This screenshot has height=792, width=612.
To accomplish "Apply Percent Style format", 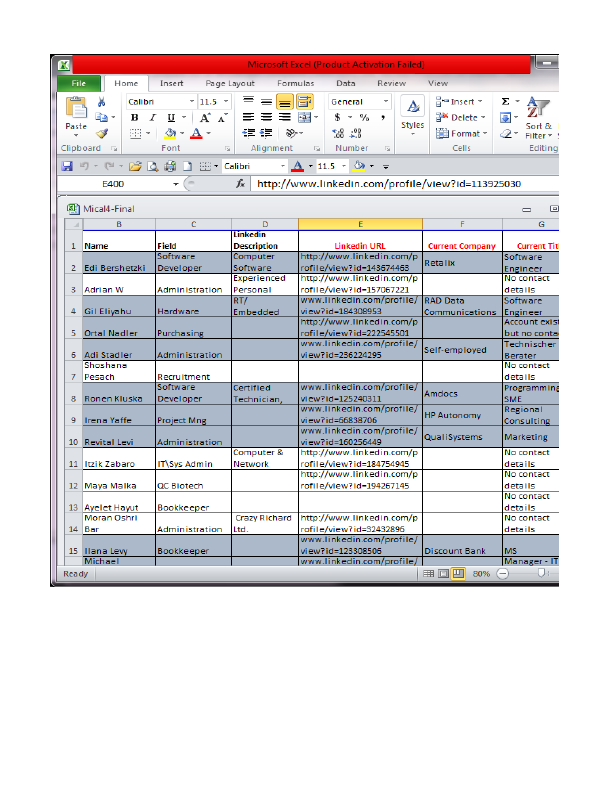I will (x=365, y=117).
